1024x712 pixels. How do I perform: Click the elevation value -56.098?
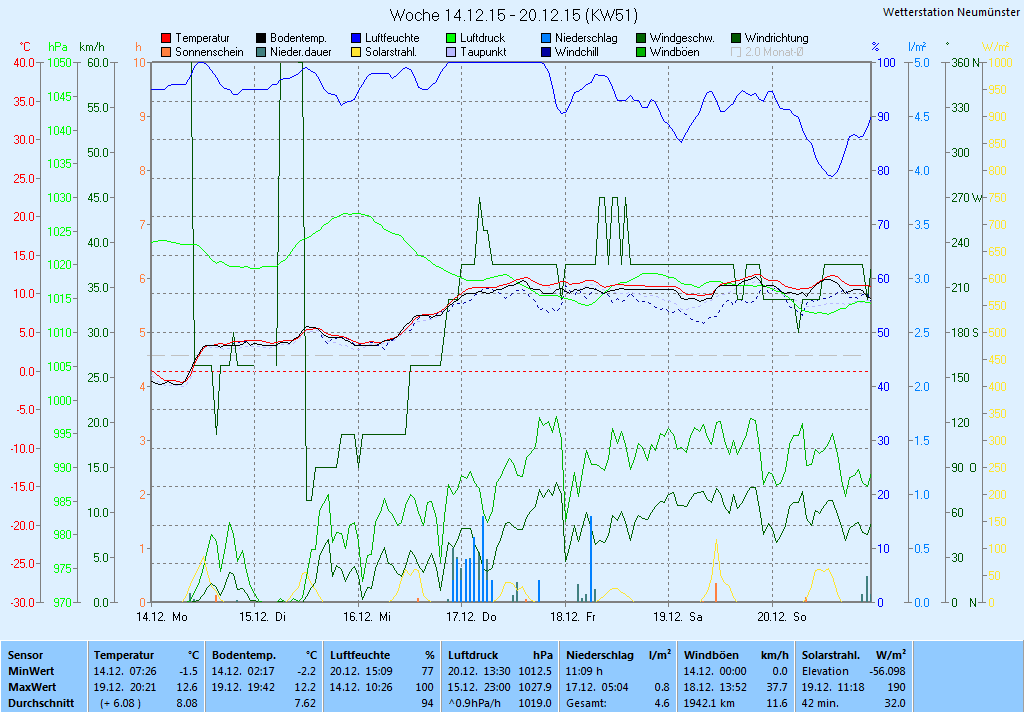[x=888, y=672]
